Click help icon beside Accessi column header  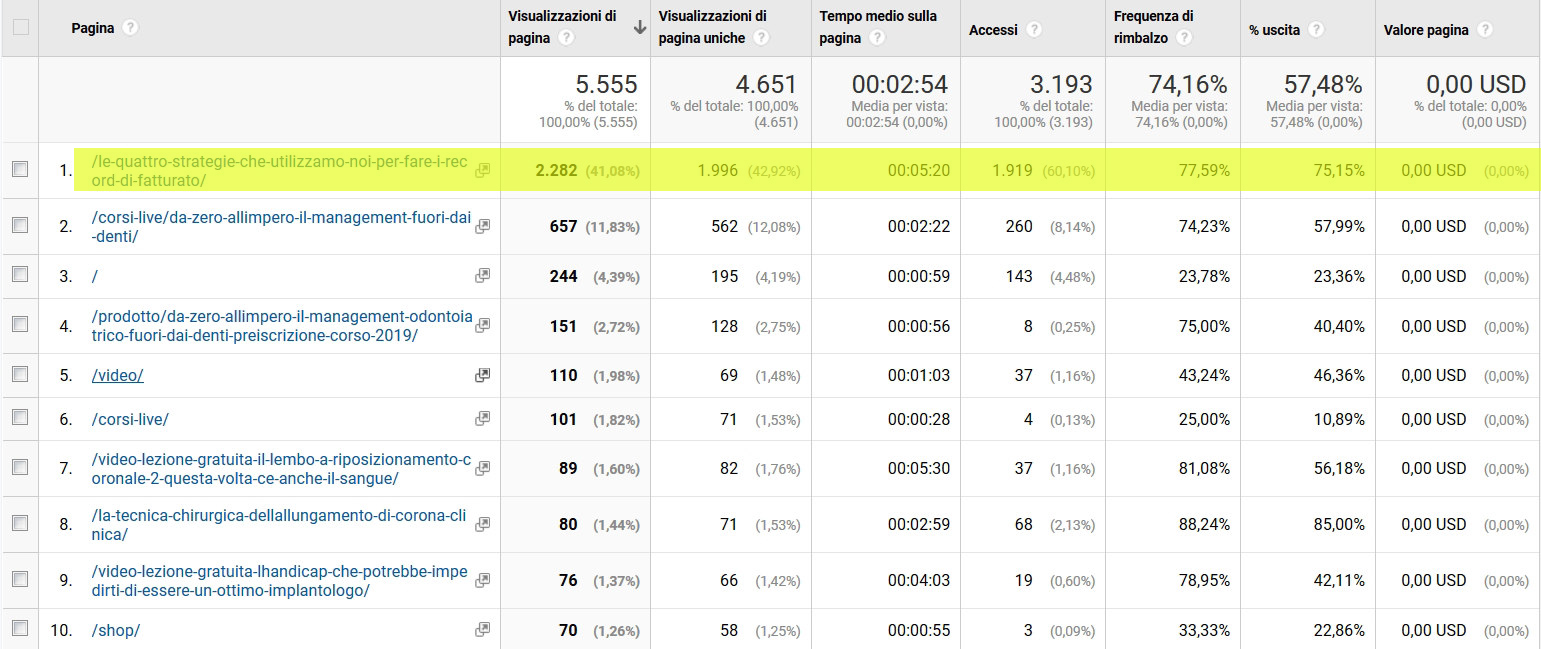point(1034,30)
